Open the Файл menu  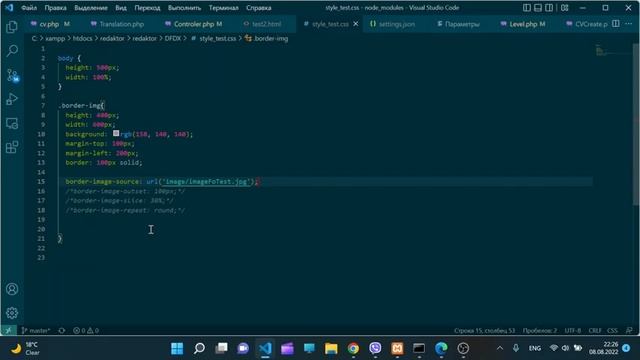pos(29,8)
